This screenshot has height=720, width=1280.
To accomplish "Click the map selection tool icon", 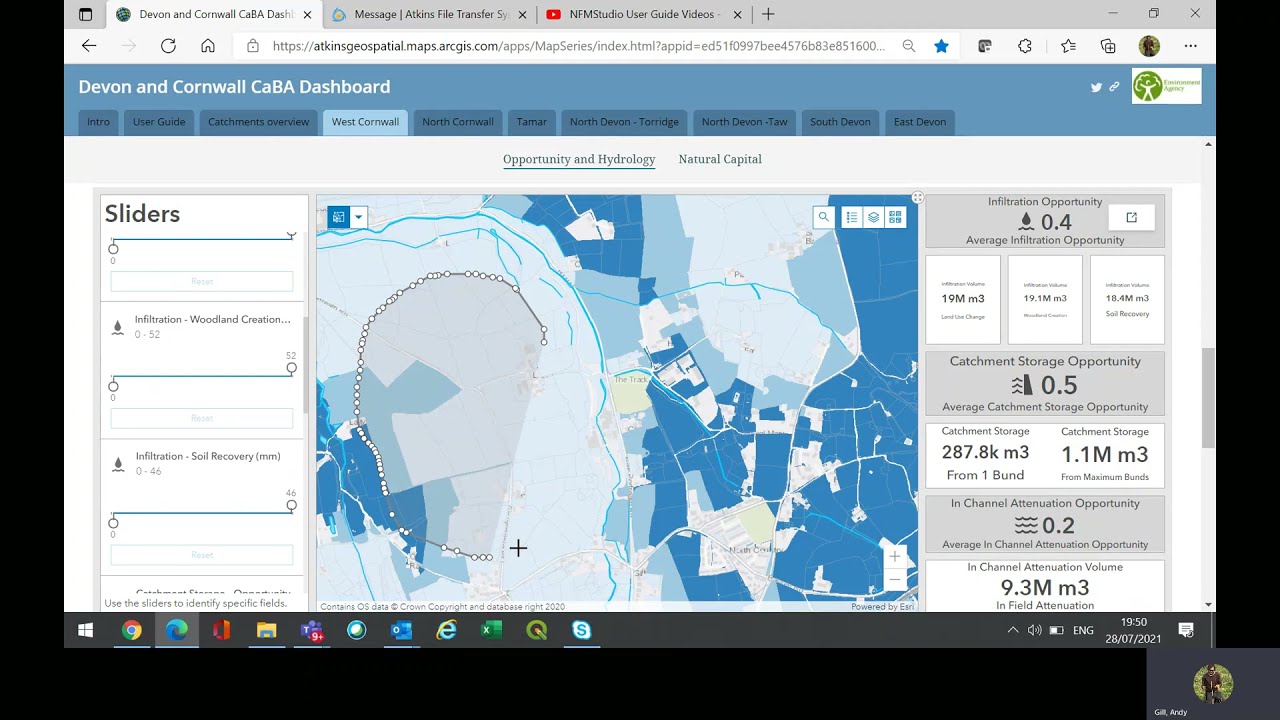I will 339,217.
